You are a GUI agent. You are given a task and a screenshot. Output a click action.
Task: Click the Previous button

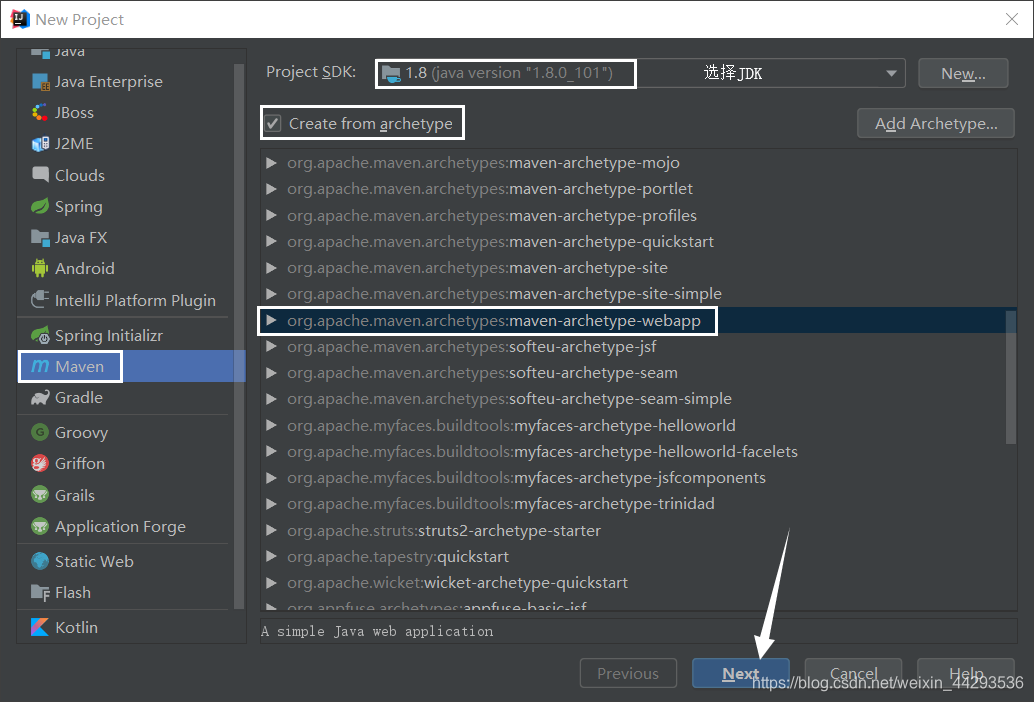[x=628, y=673]
